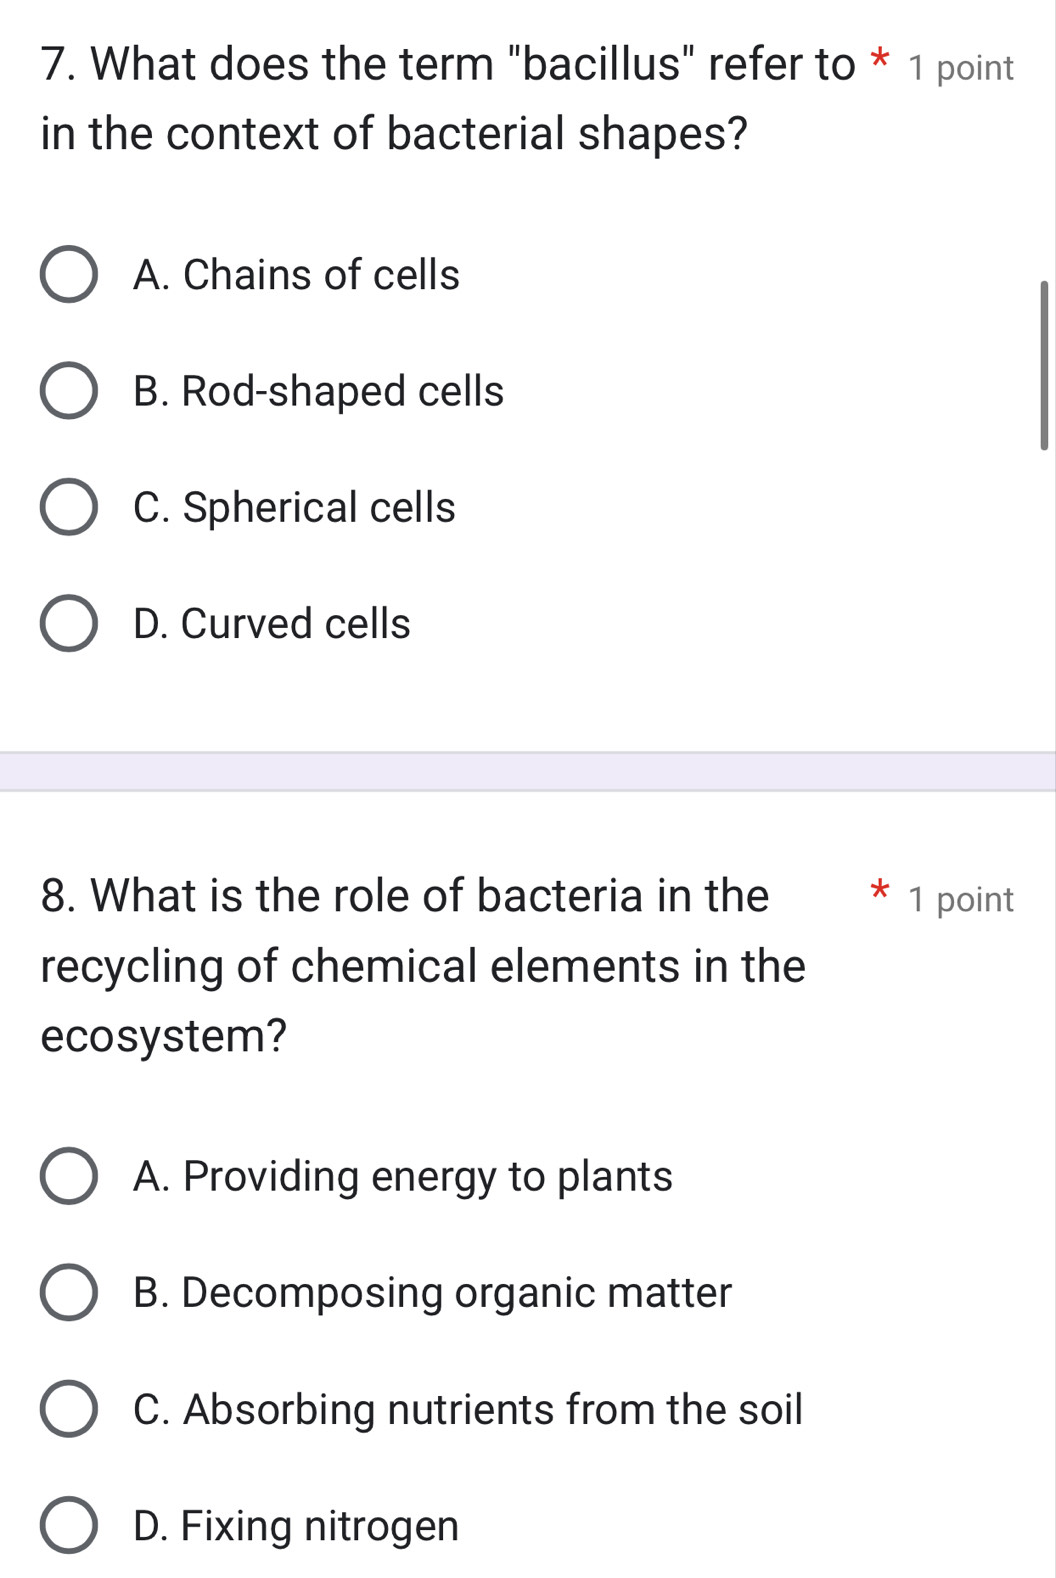Click the vertical scrollbar thumb on the right

point(1044,366)
